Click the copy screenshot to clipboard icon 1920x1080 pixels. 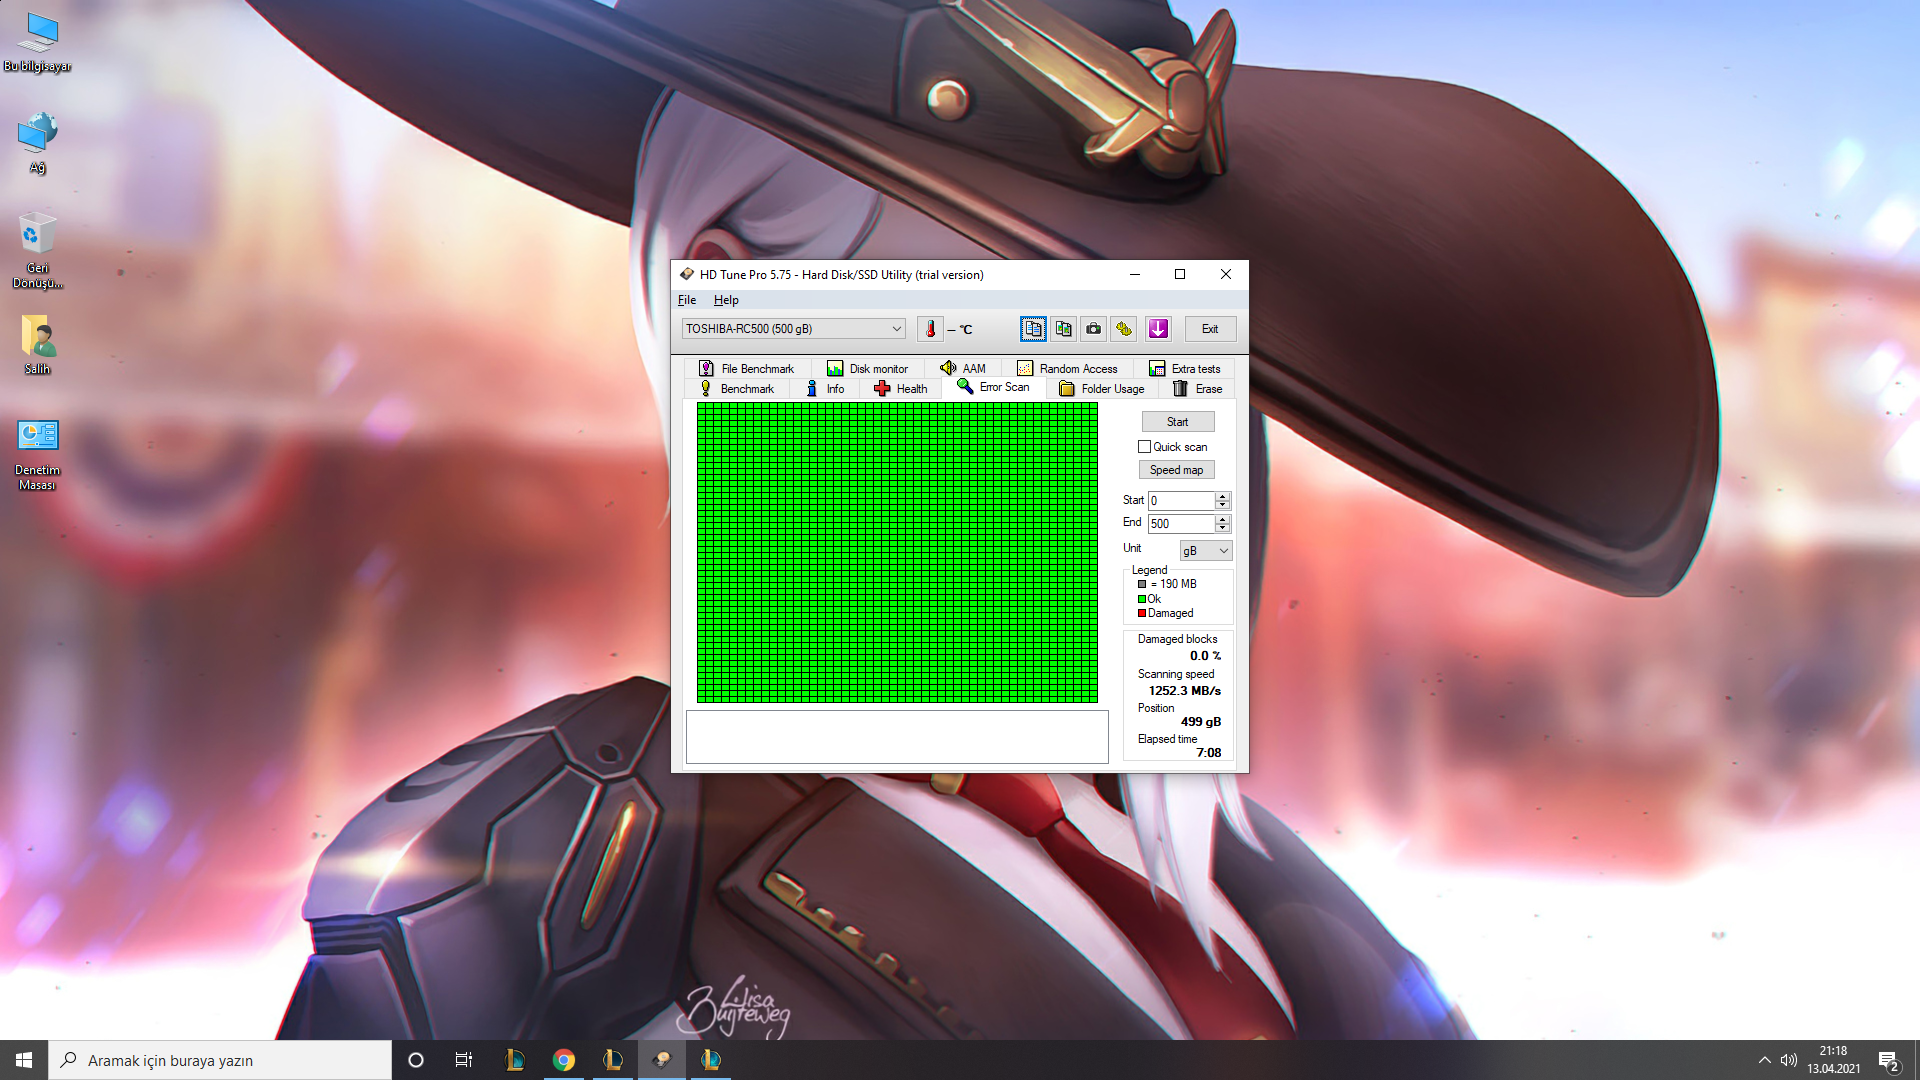[1064, 329]
